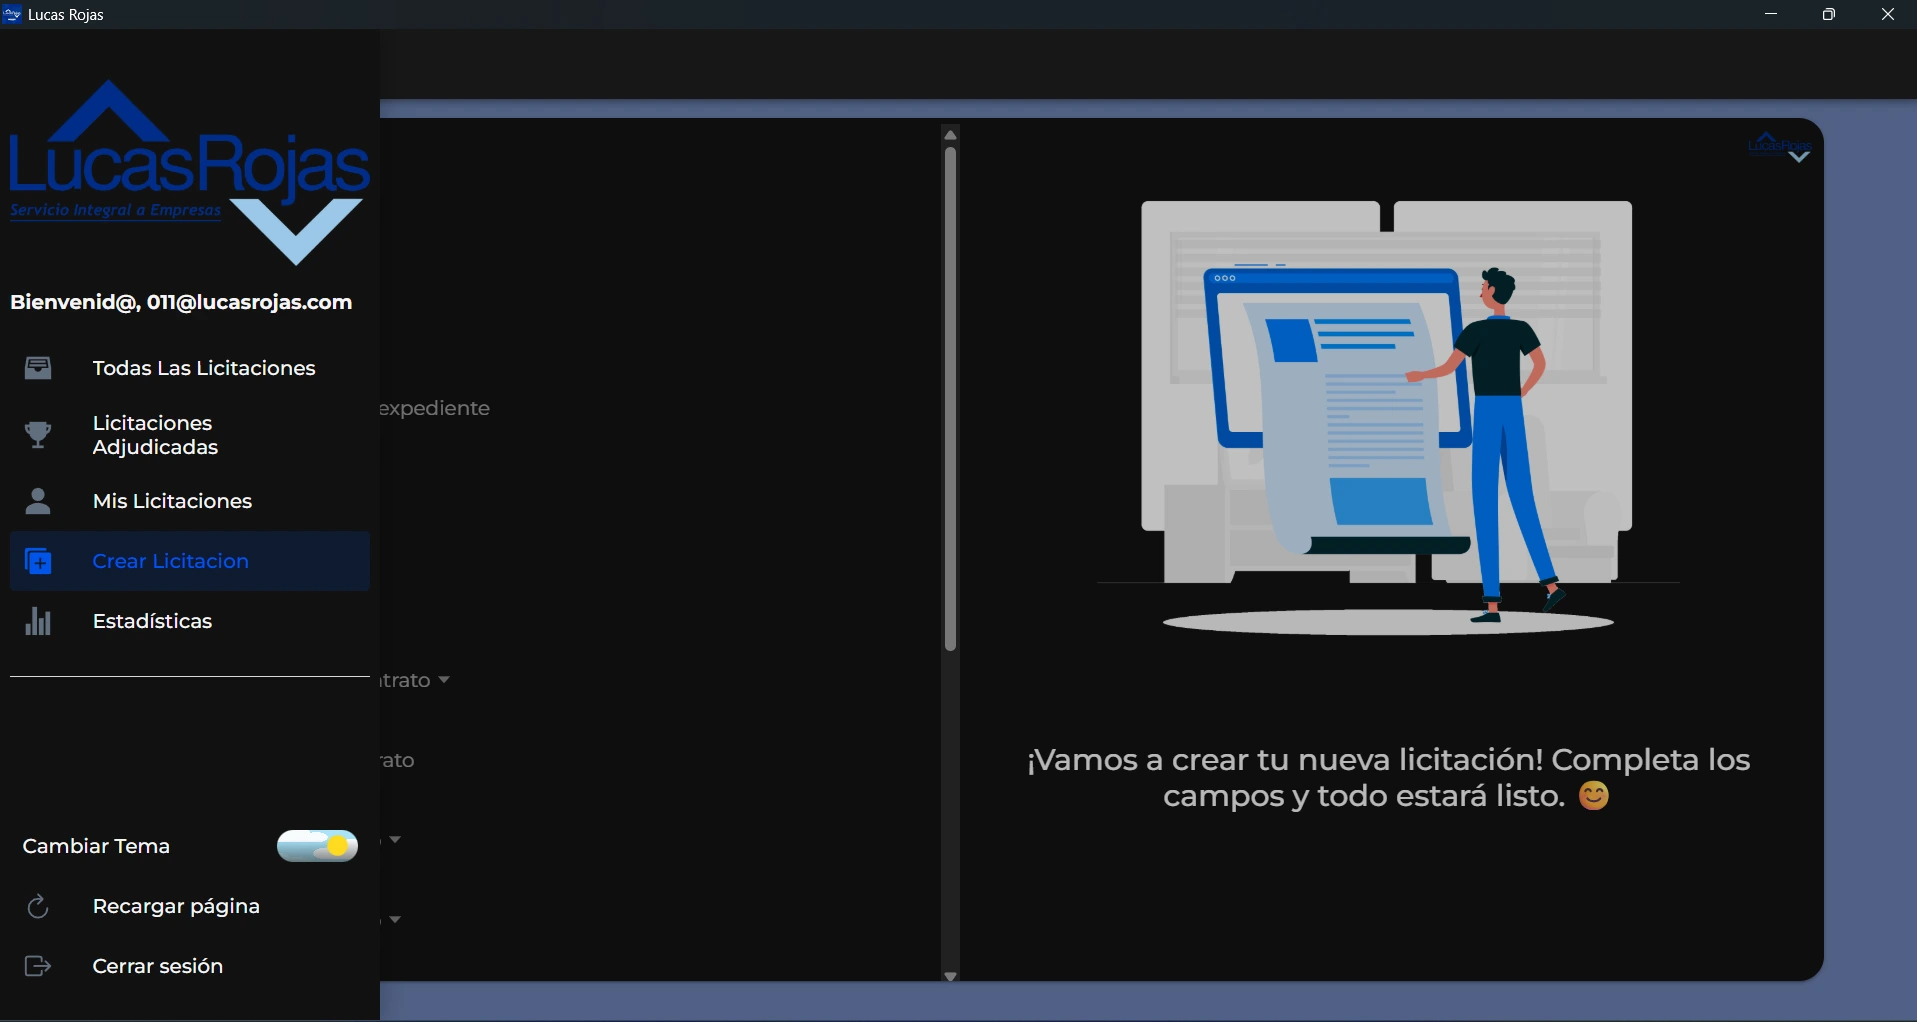1917x1022 pixels.
Task: Open the dropdown arrow right of Recargar página
Action: pyautogui.click(x=396, y=920)
